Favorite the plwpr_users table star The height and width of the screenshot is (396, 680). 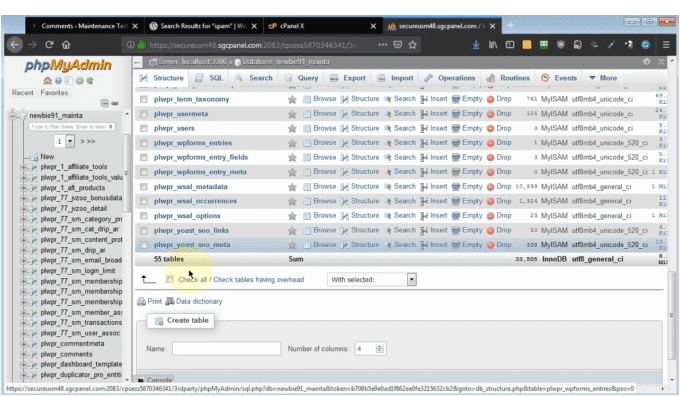(292, 128)
